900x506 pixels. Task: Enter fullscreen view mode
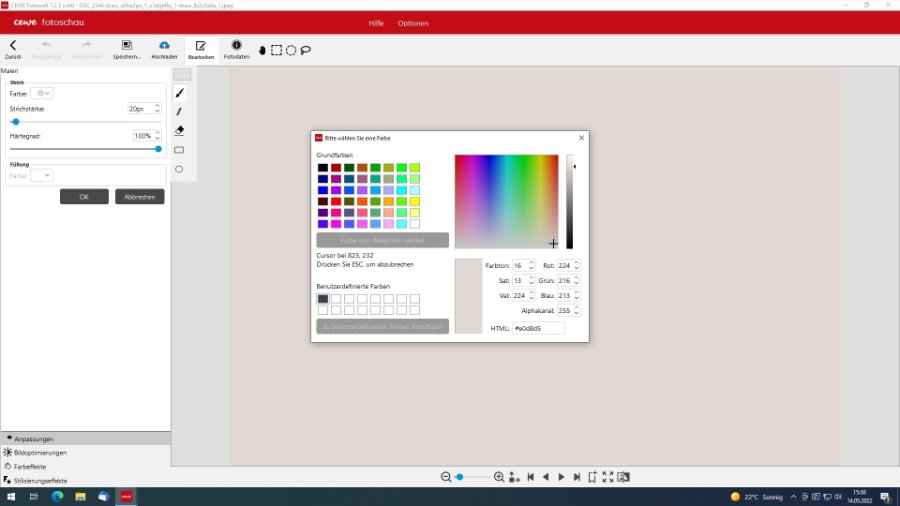608,477
